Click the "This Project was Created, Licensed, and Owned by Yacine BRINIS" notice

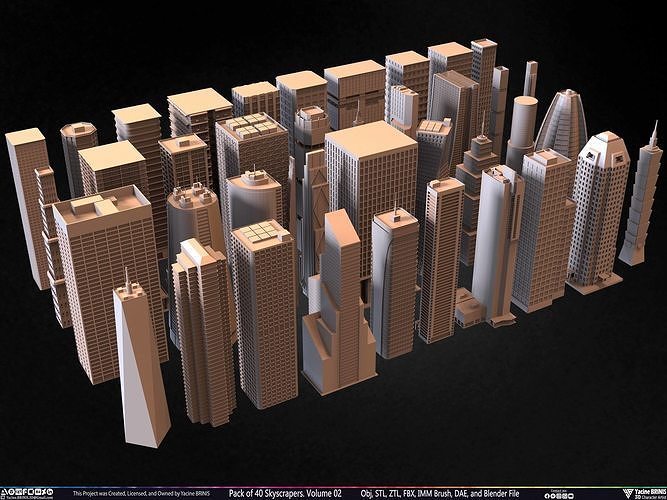click(141, 494)
